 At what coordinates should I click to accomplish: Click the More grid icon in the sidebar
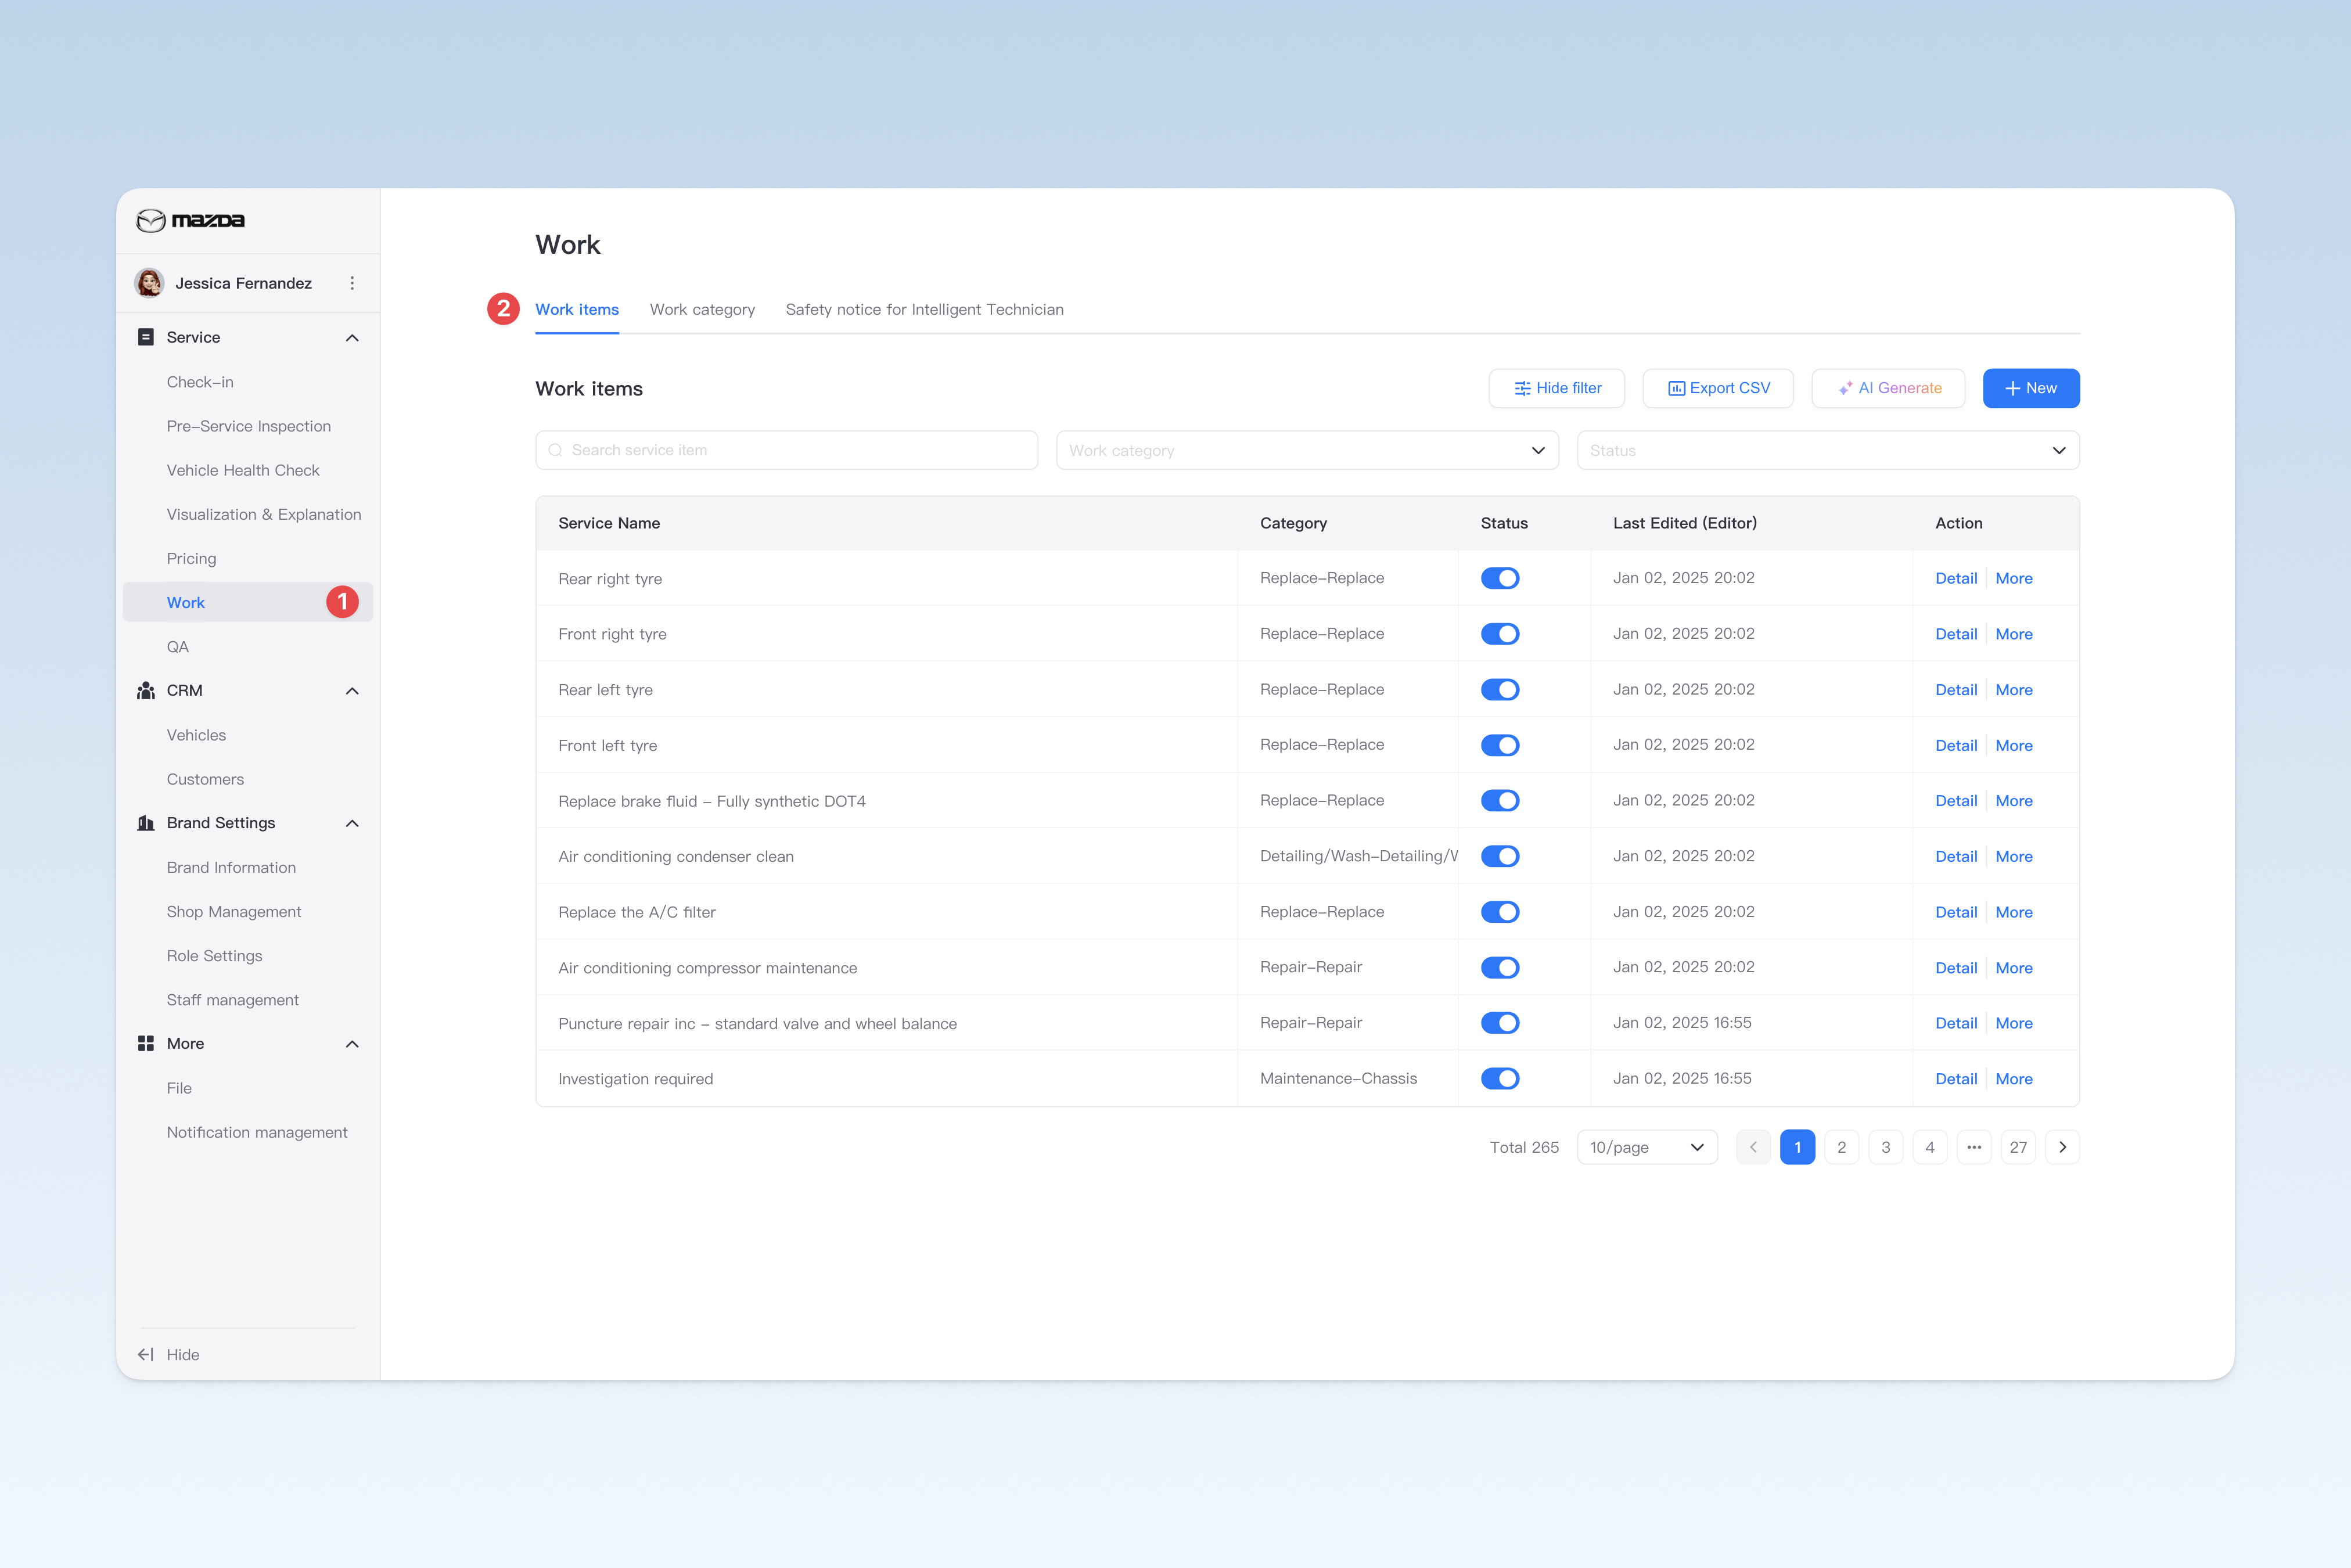click(x=146, y=1043)
